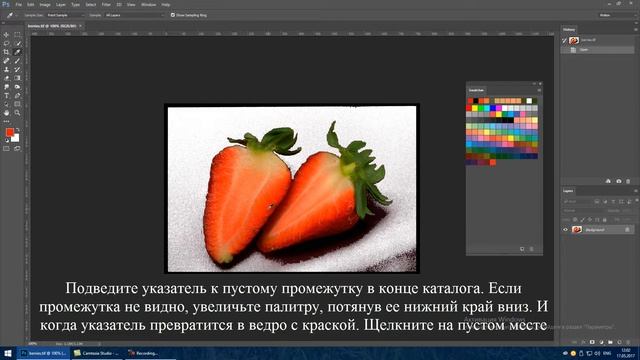The width and height of the screenshot is (640, 360).
Task: Create new snapshot in History panel
Action: click(619, 181)
